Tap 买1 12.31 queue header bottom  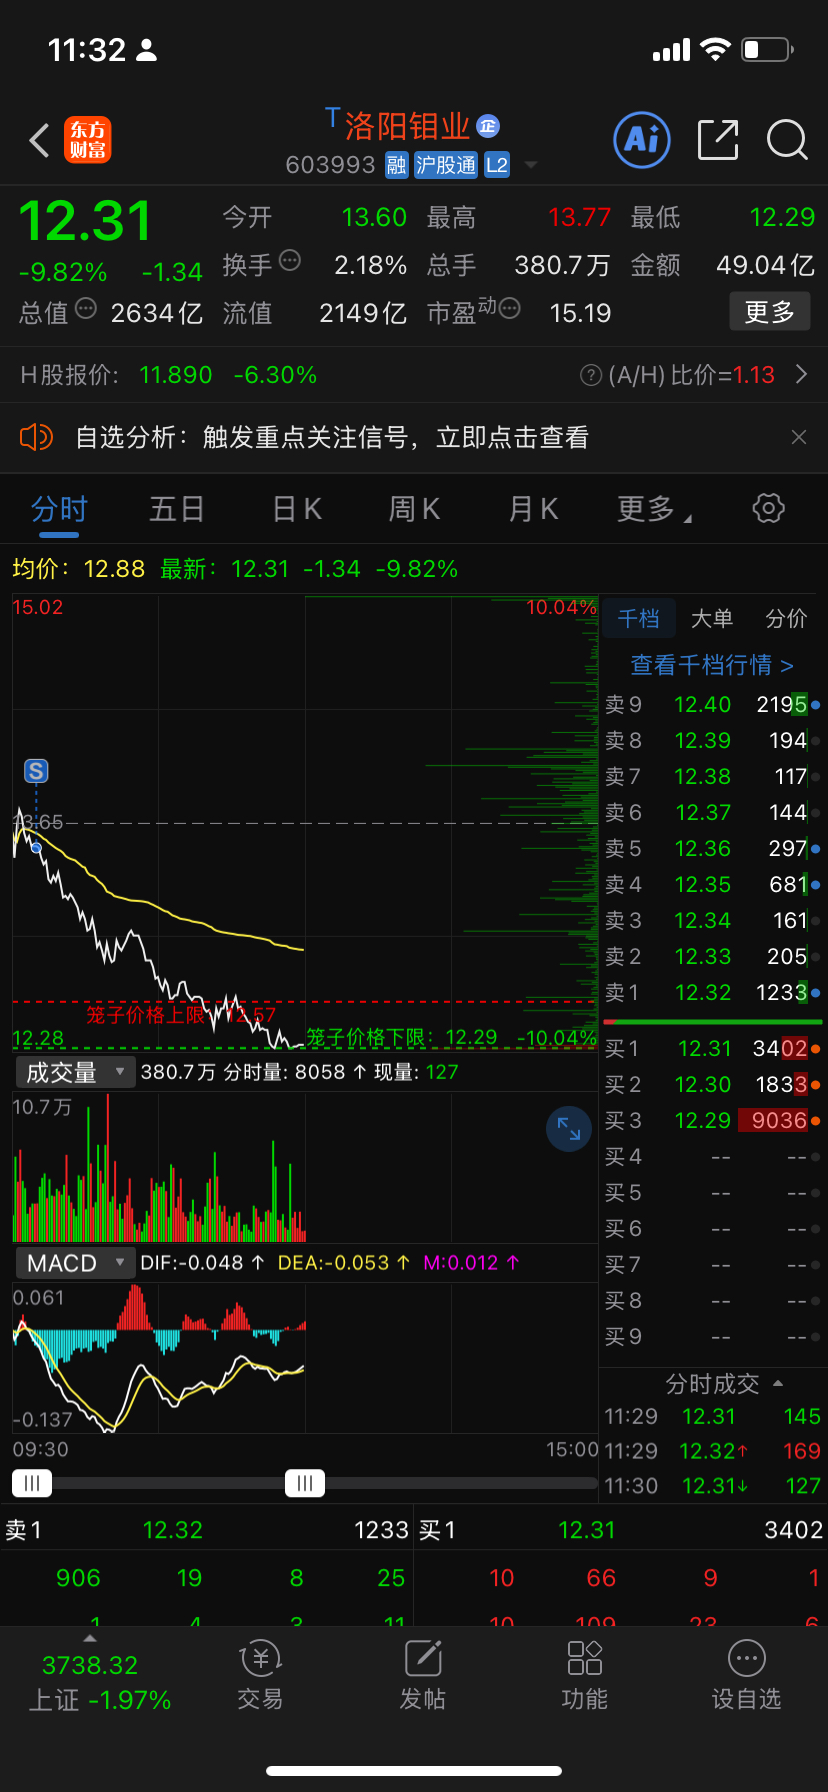621,1530
